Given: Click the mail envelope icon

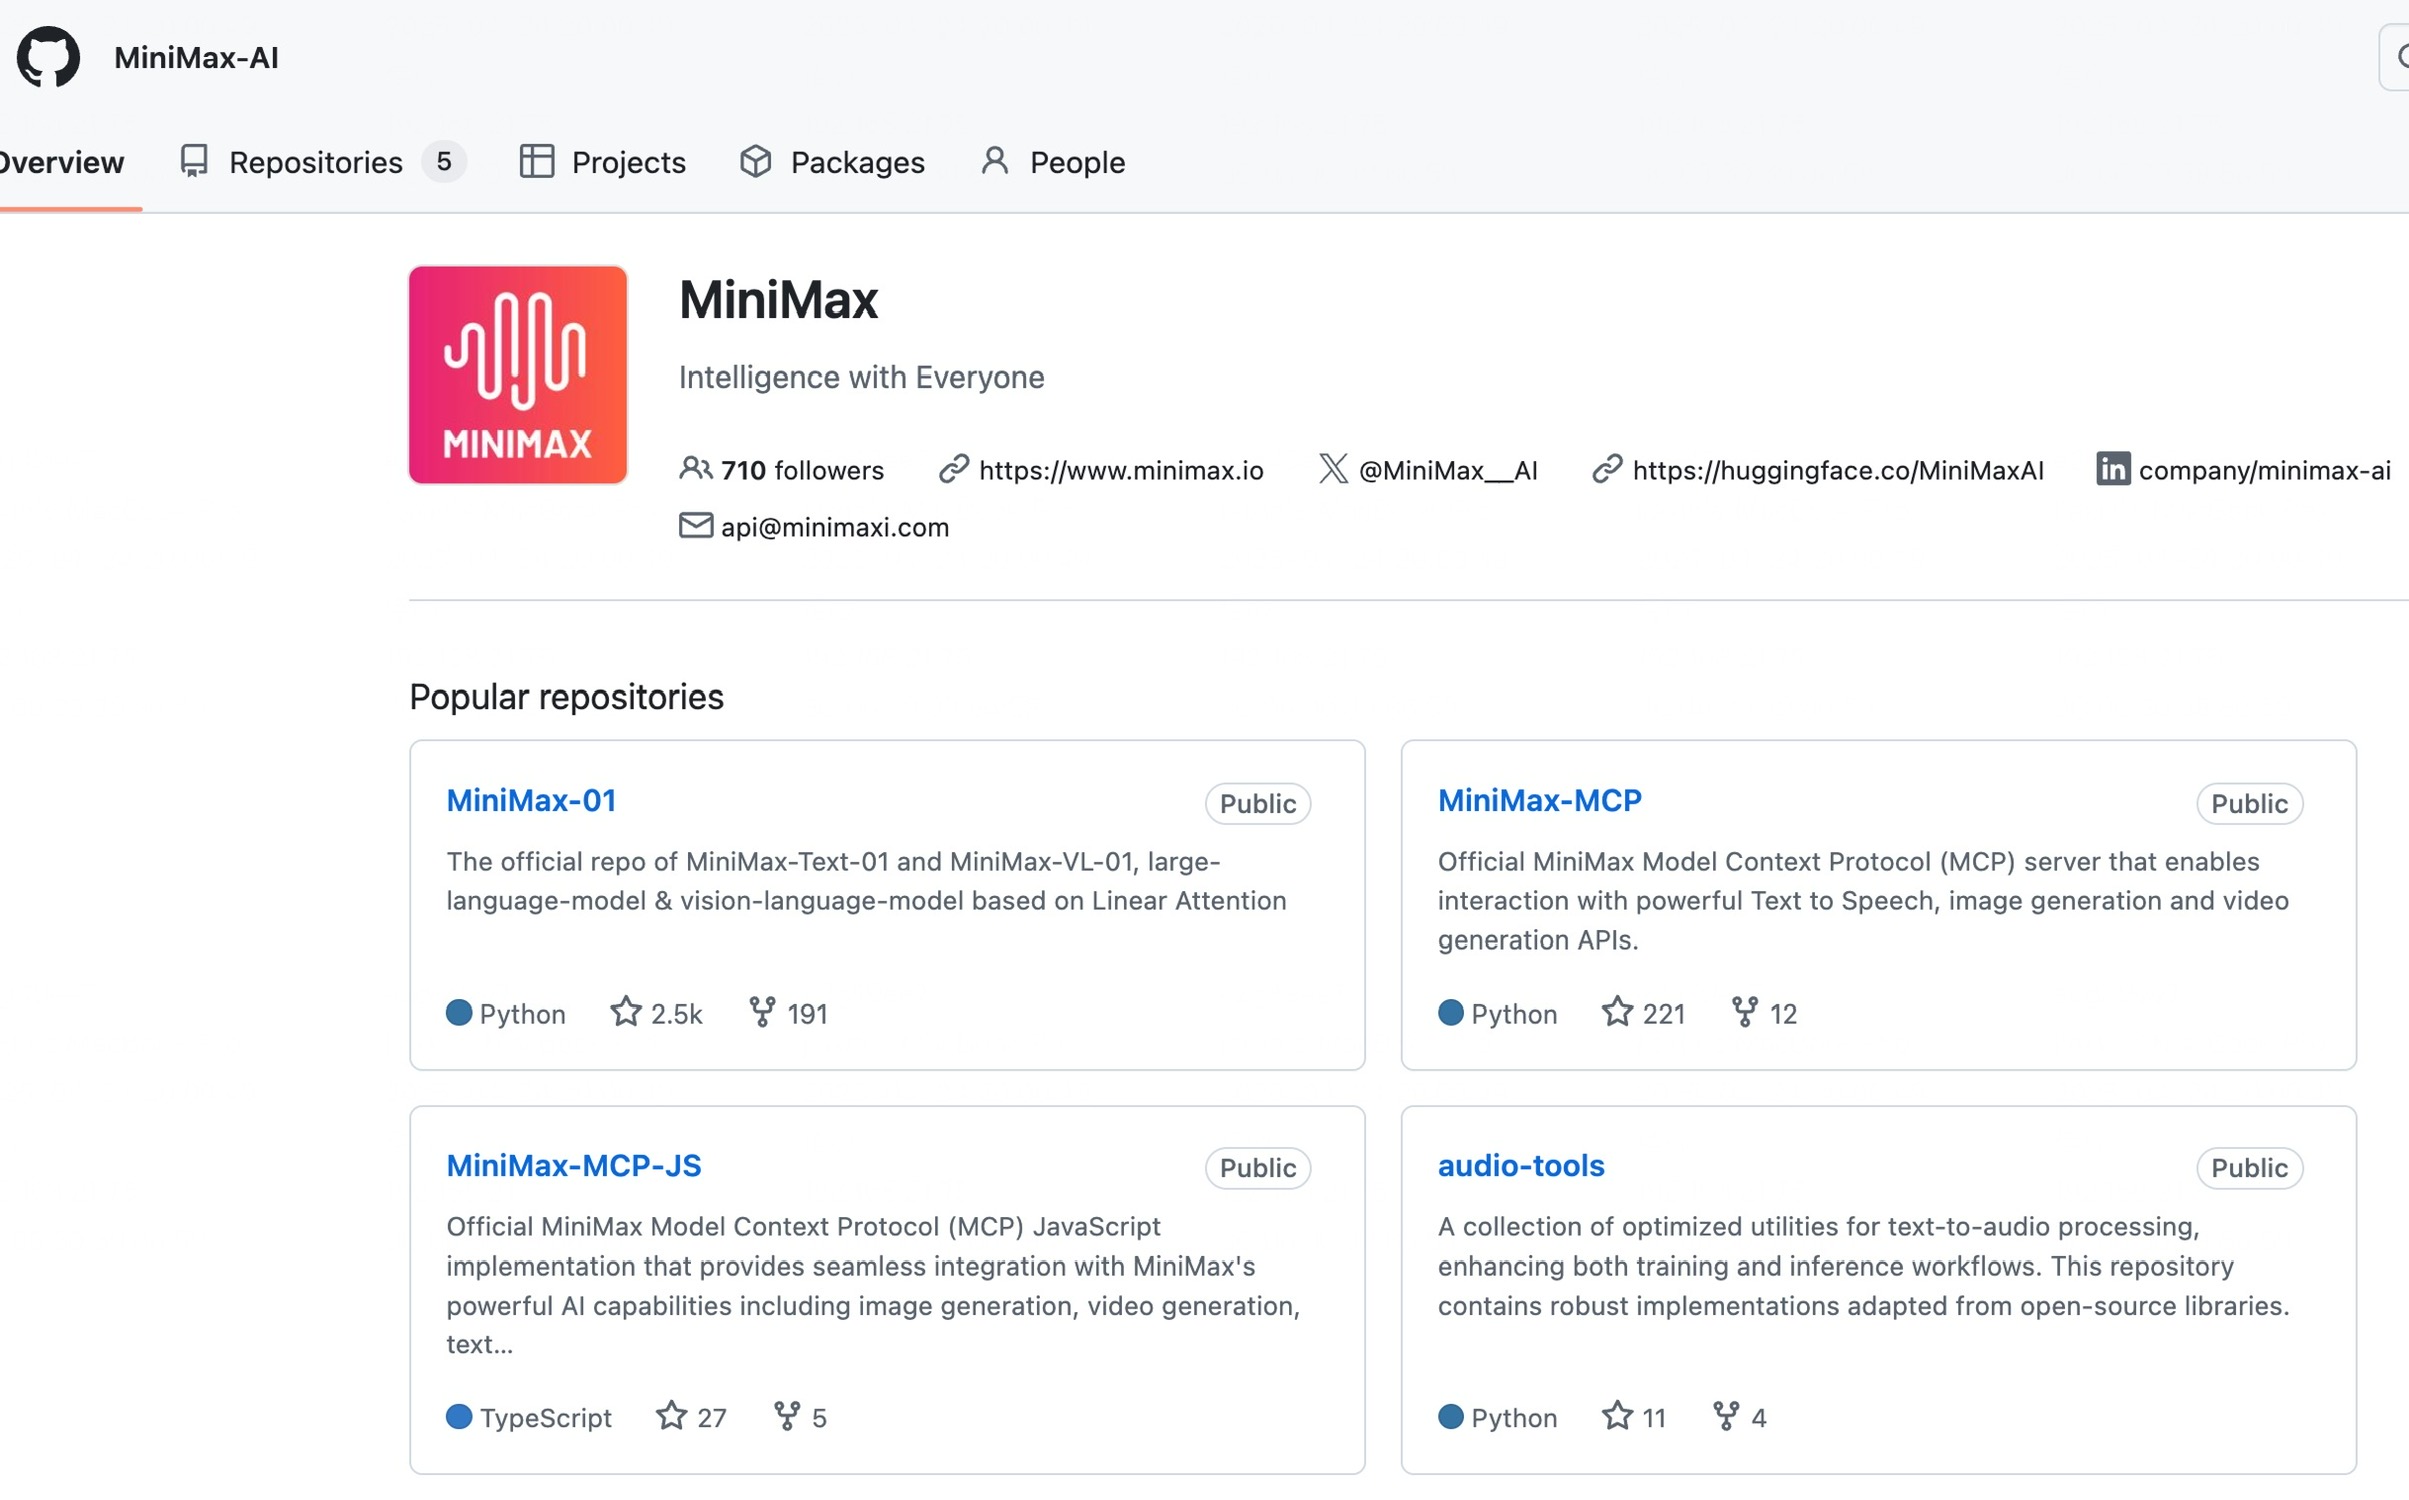Looking at the screenshot, I should 696,525.
